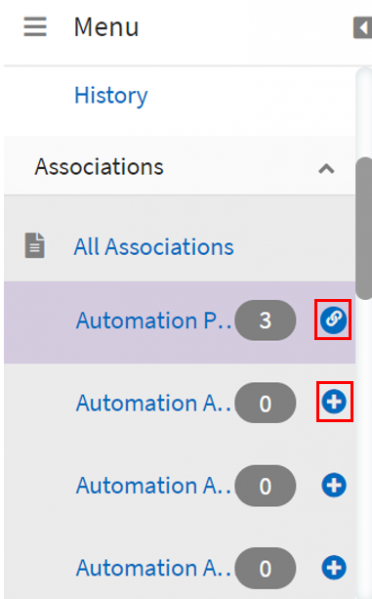The height and width of the screenshot is (599, 372).
Task: Click the plus icon on the third Automation A.. row
Action: 334,567
